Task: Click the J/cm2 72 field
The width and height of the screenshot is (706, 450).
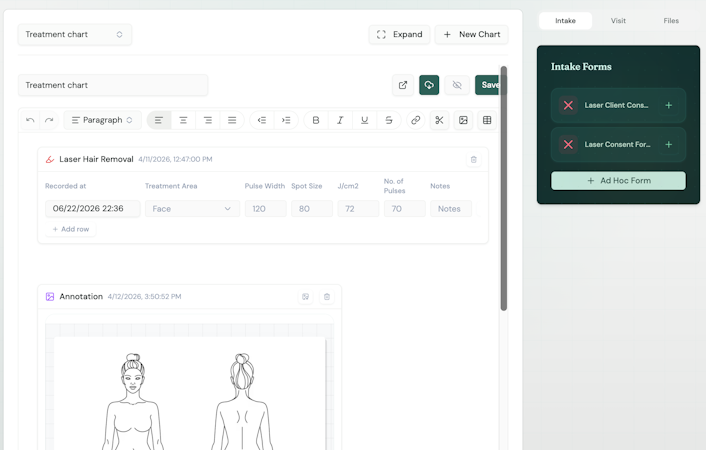Action: pos(358,209)
